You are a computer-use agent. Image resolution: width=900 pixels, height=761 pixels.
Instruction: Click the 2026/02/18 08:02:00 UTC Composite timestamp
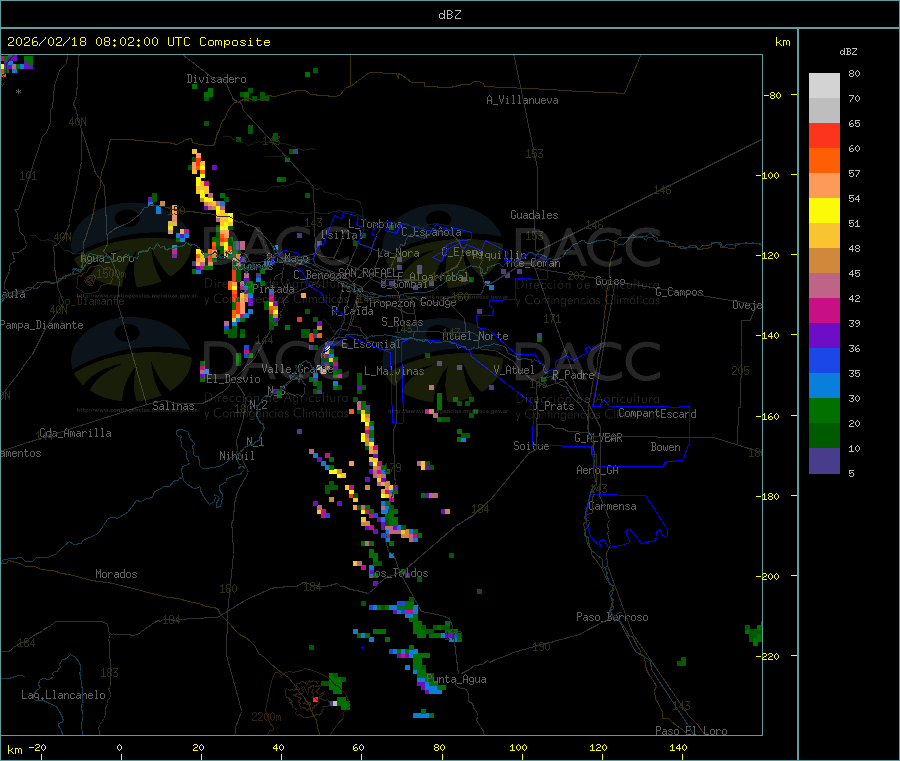[138, 42]
